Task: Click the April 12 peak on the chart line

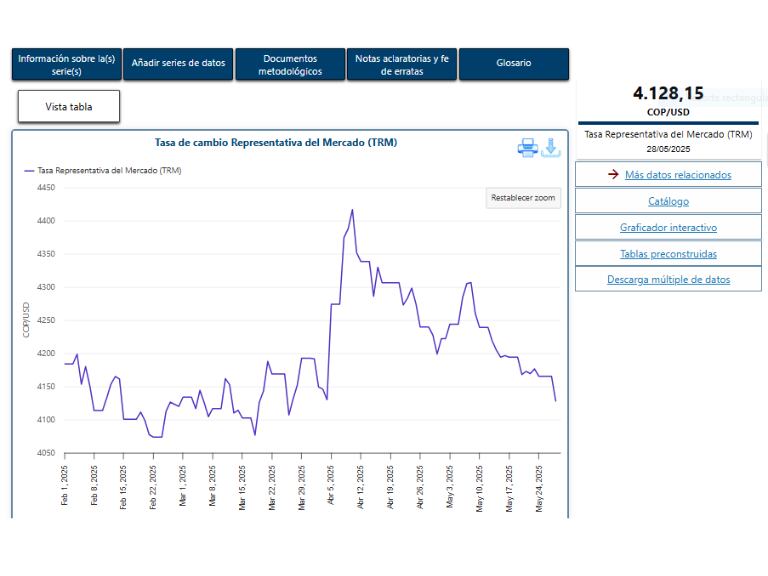Action: tap(352, 210)
